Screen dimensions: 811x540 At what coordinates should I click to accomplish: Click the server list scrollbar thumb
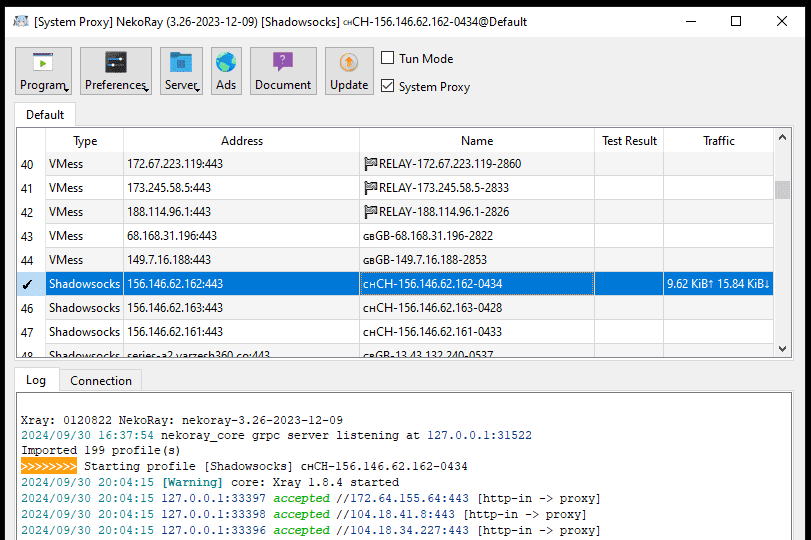[x=782, y=190]
